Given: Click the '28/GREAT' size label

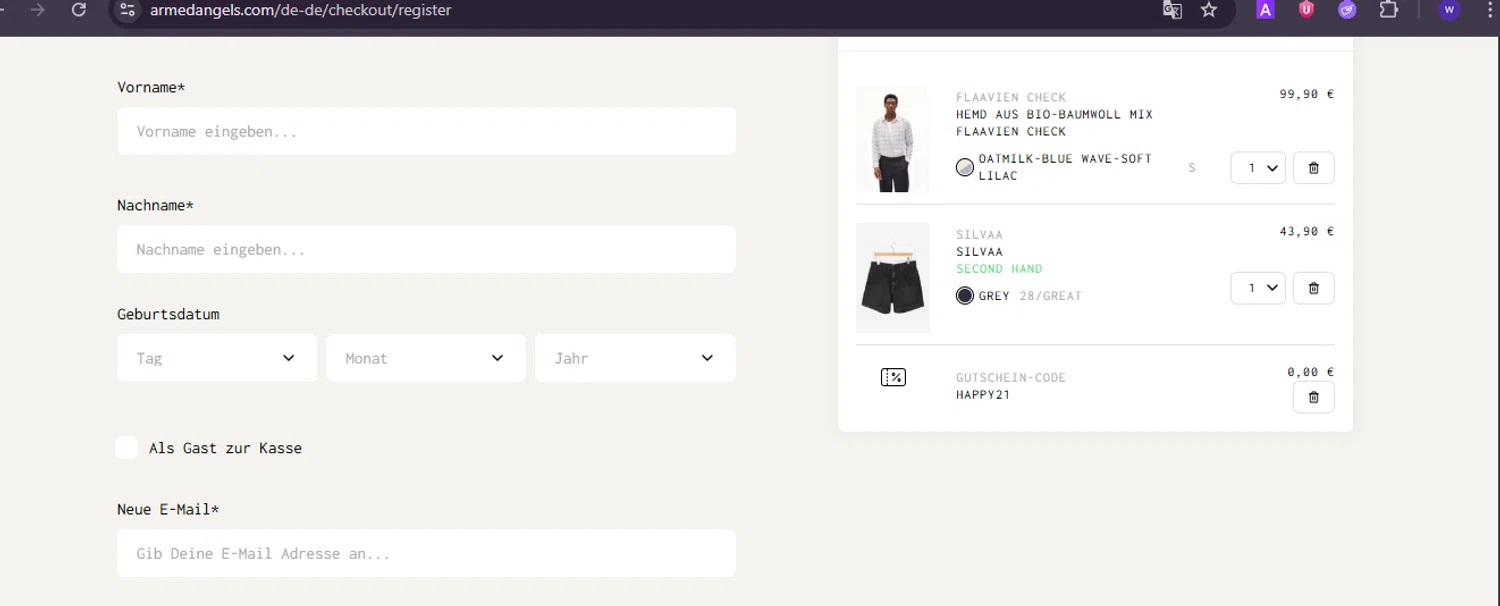Looking at the screenshot, I should click(x=1051, y=296).
